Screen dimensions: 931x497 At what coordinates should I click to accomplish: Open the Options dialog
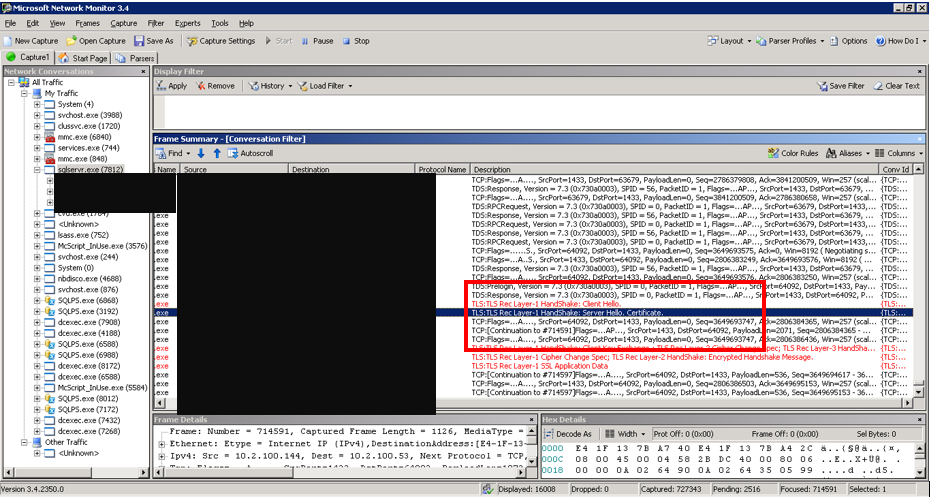coord(848,41)
